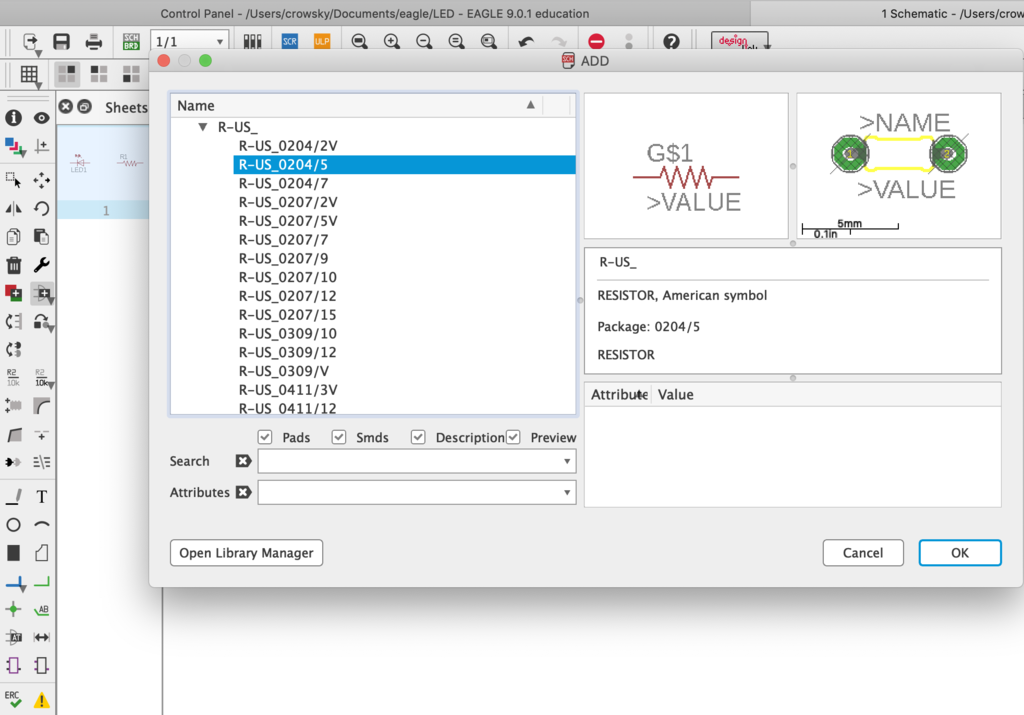
Task: Select the Change wrench tool
Action: tap(41, 265)
